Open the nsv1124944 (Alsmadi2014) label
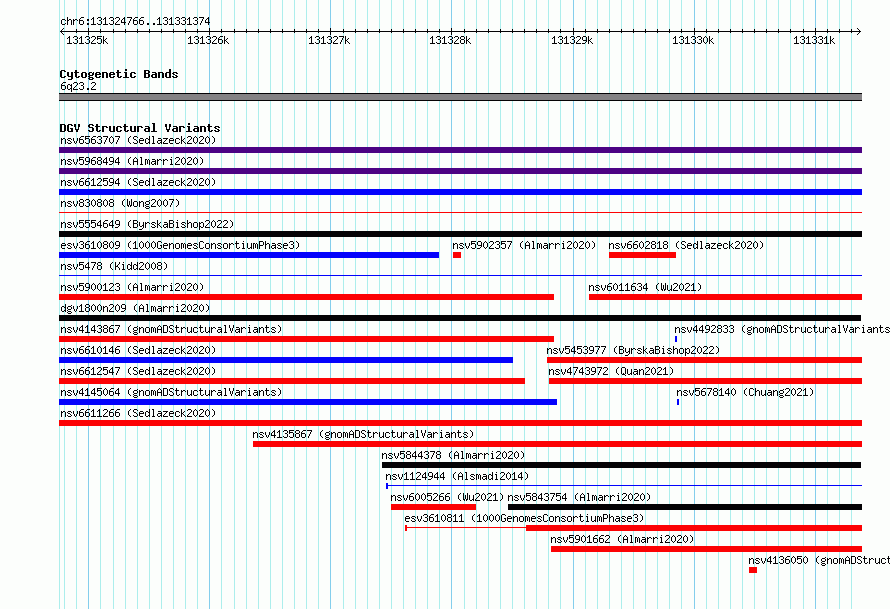 click(457, 476)
